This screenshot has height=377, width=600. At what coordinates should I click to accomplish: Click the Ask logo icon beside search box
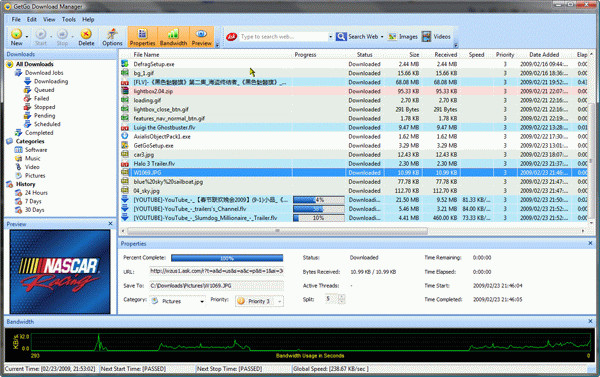tap(232, 37)
